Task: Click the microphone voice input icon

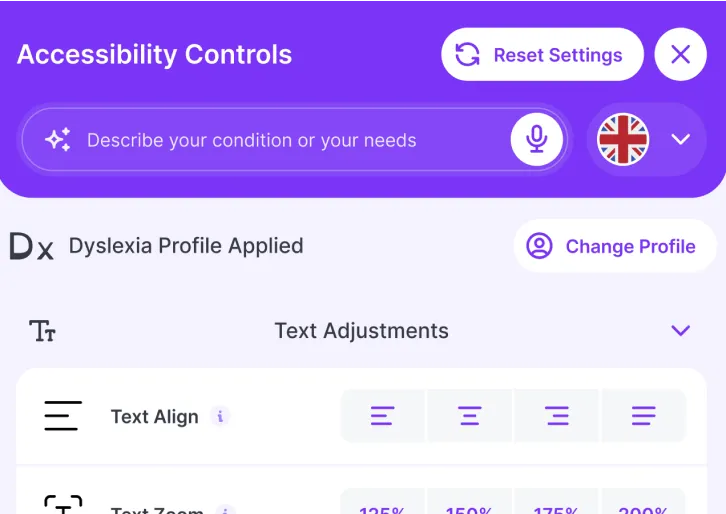Action: (537, 140)
